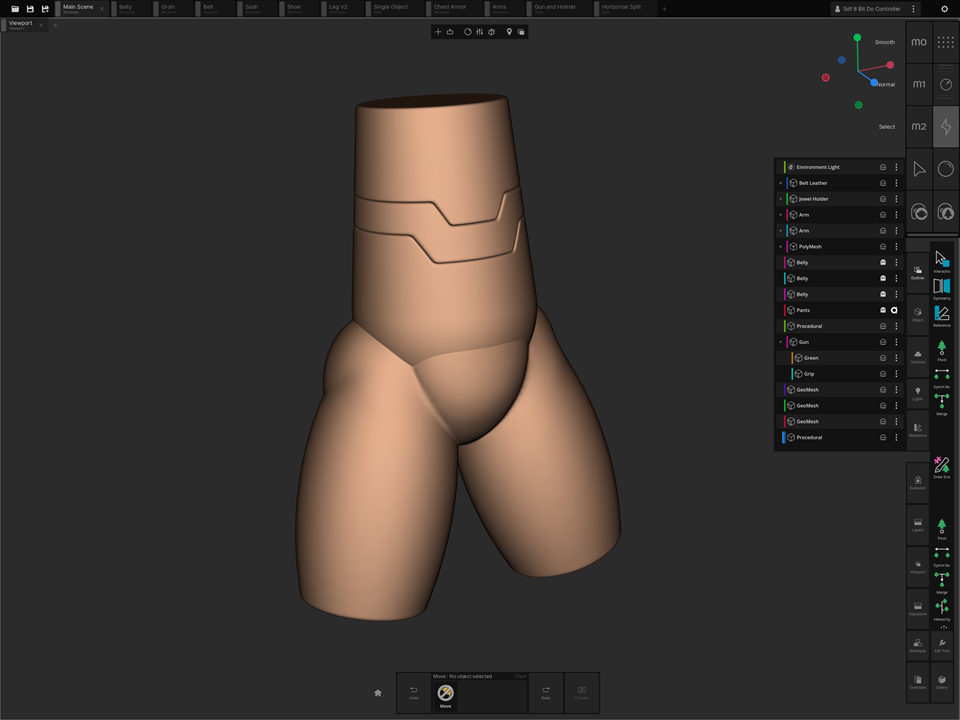Screen dimensions: 960x720
Task: Open the Outliner panel button
Action: point(918,273)
